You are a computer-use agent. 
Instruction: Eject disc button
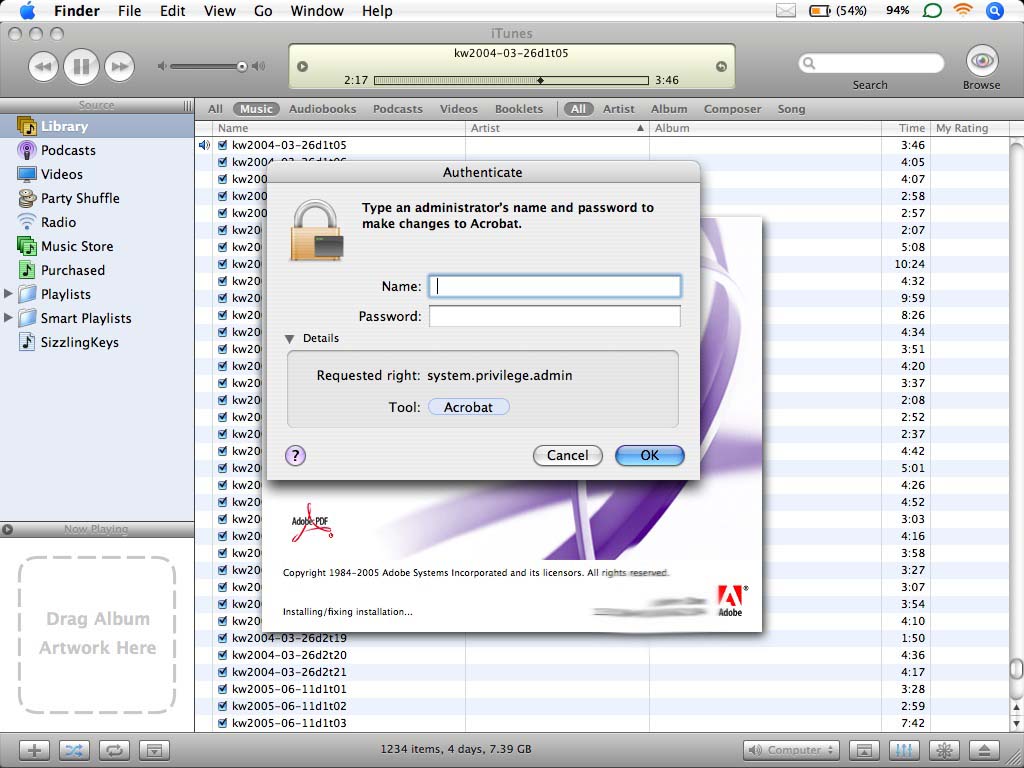(x=985, y=750)
